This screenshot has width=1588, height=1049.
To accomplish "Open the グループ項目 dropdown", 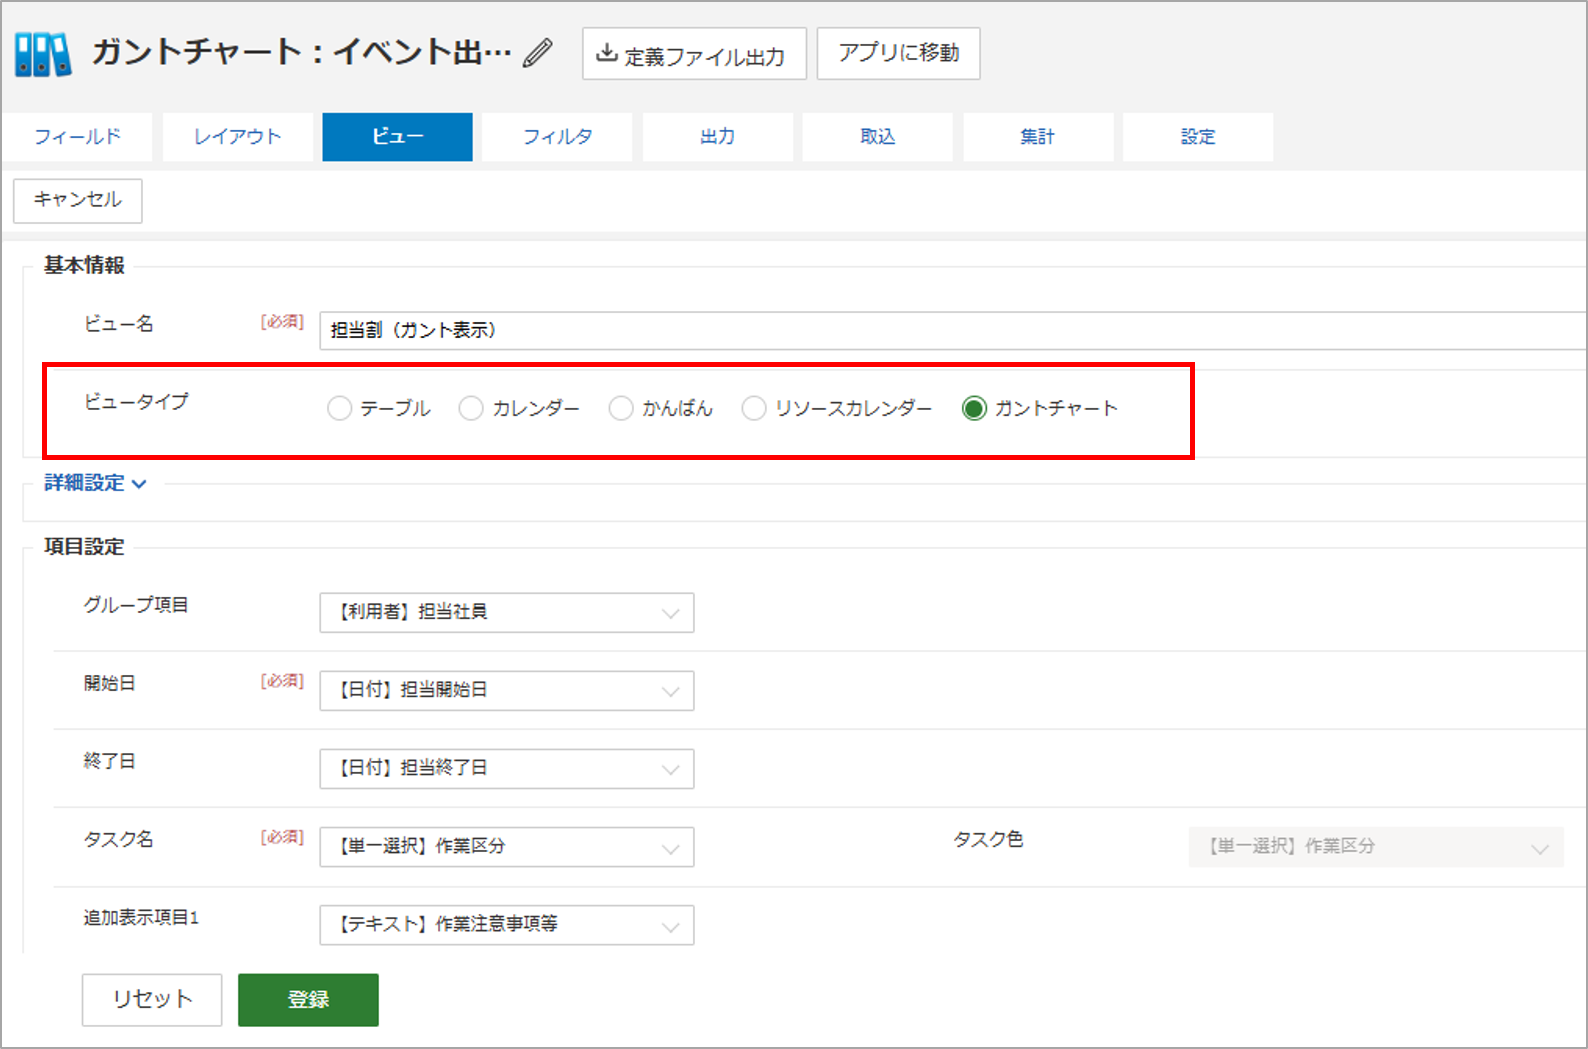I will 507,612.
